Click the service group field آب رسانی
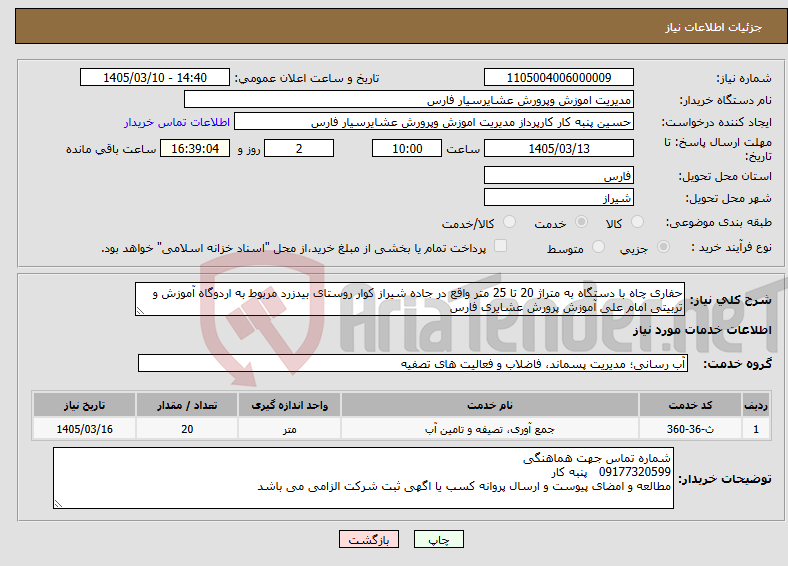788x566 pixels. click(x=413, y=363)
